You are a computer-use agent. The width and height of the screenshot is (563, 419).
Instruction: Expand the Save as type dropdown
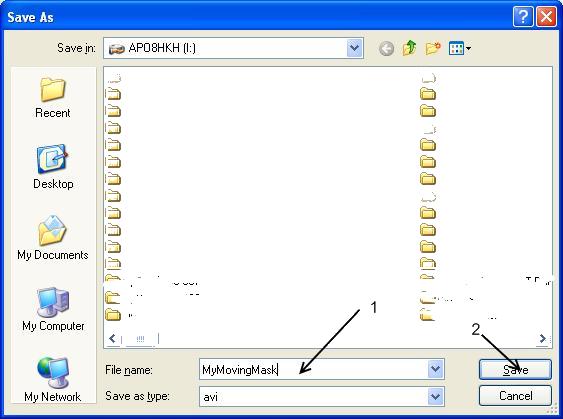[x=435, y=396]
